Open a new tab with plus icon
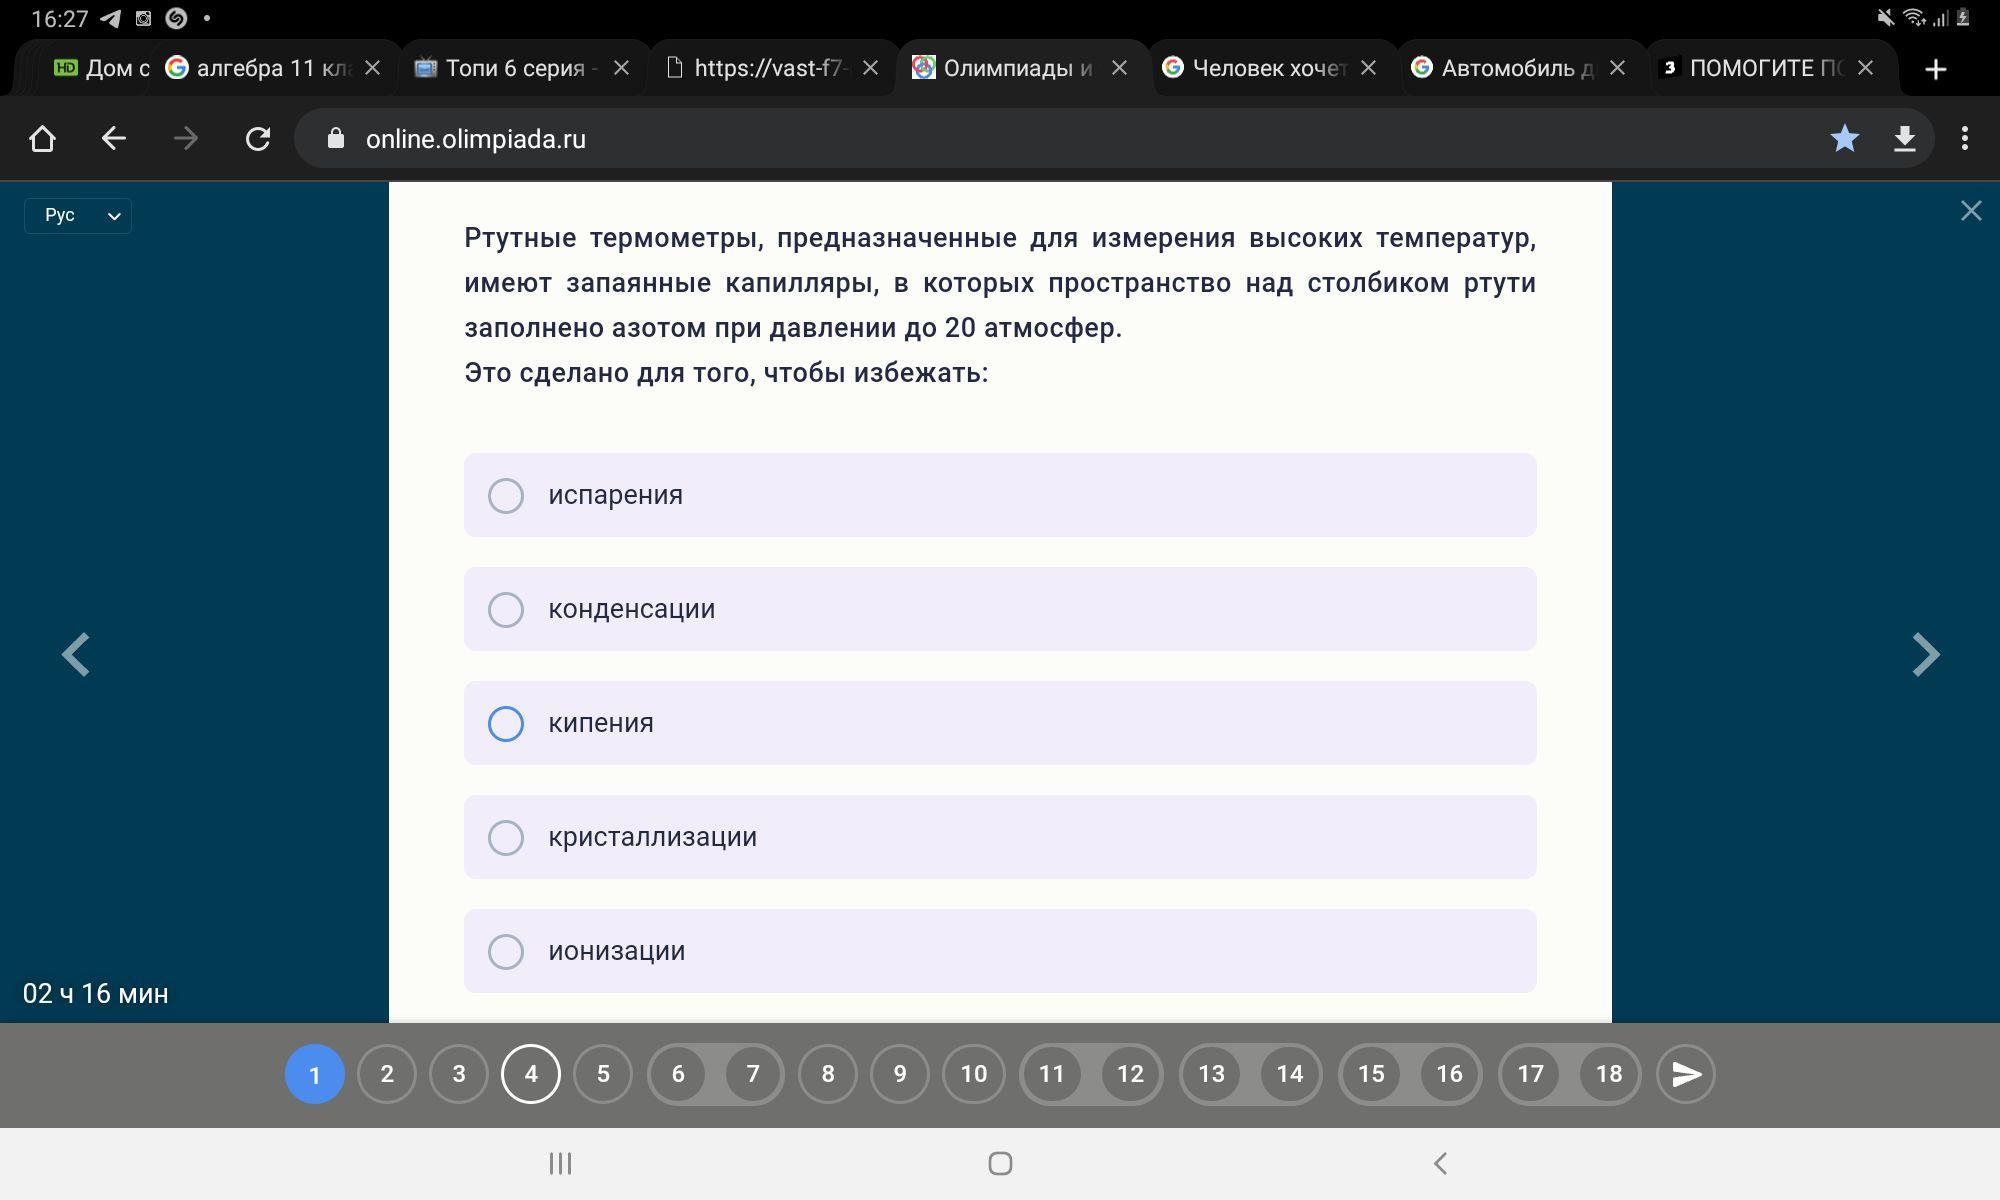 (1935, 69)
